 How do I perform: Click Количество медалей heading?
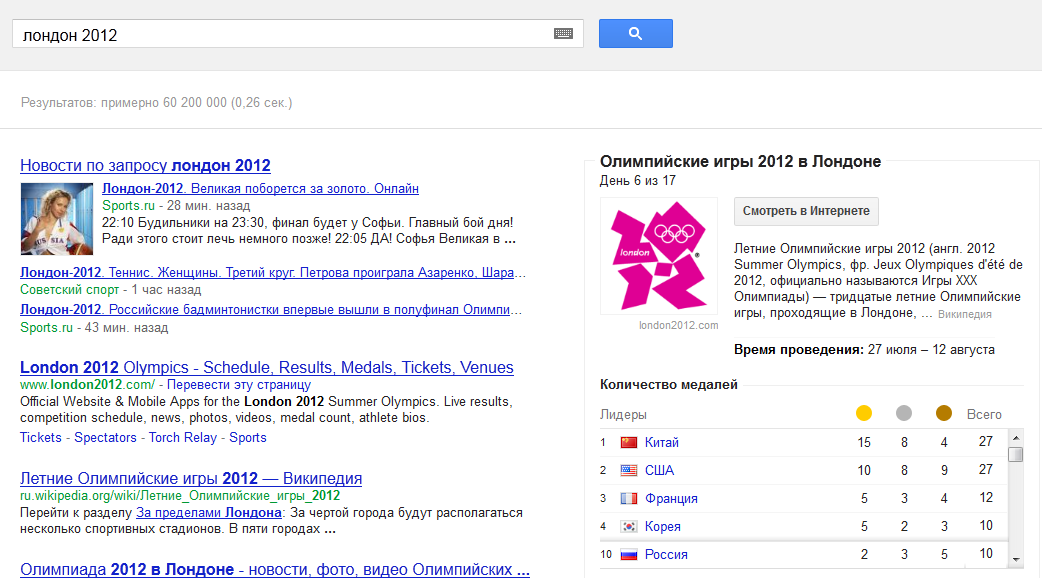(669, 385)
